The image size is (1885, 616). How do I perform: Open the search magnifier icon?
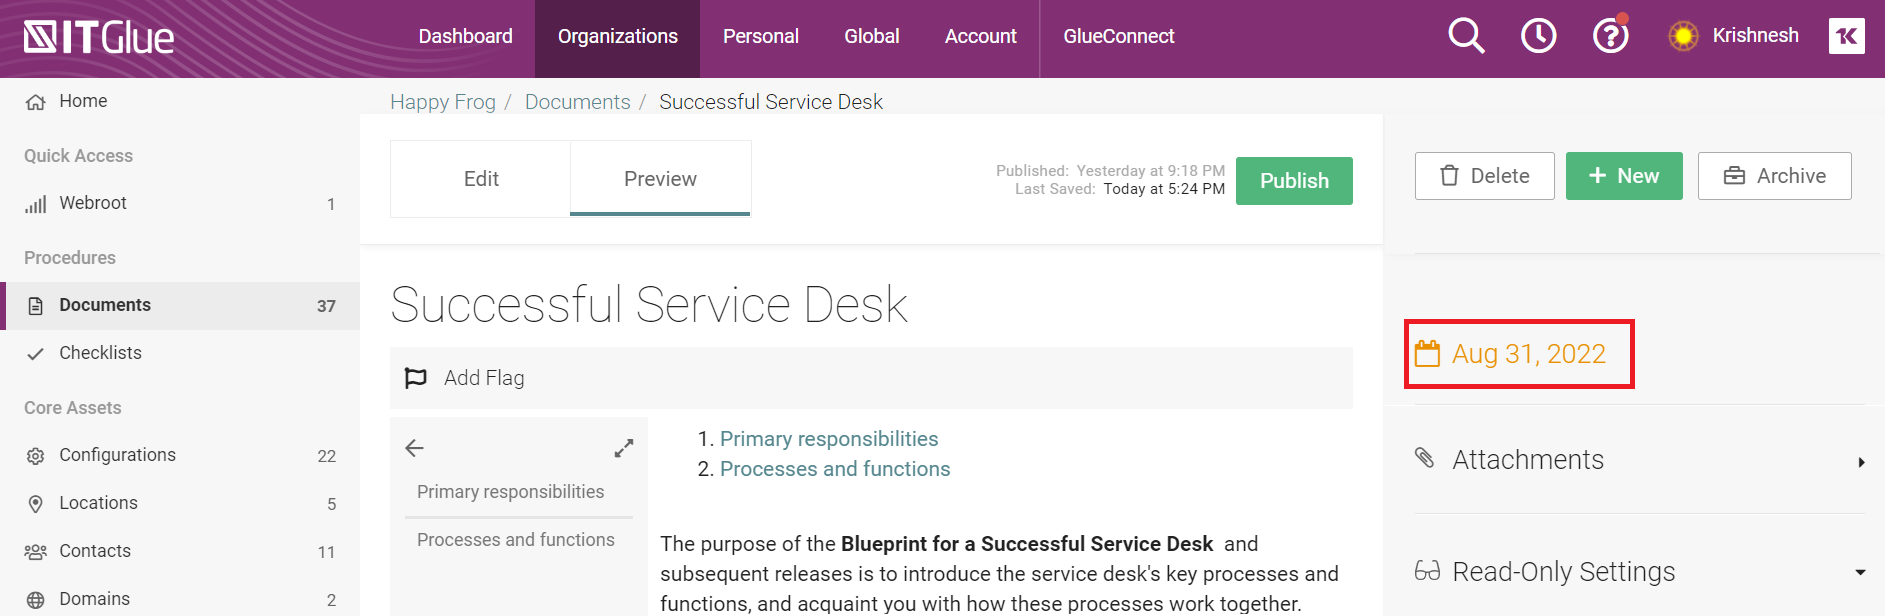point(1466,36)
